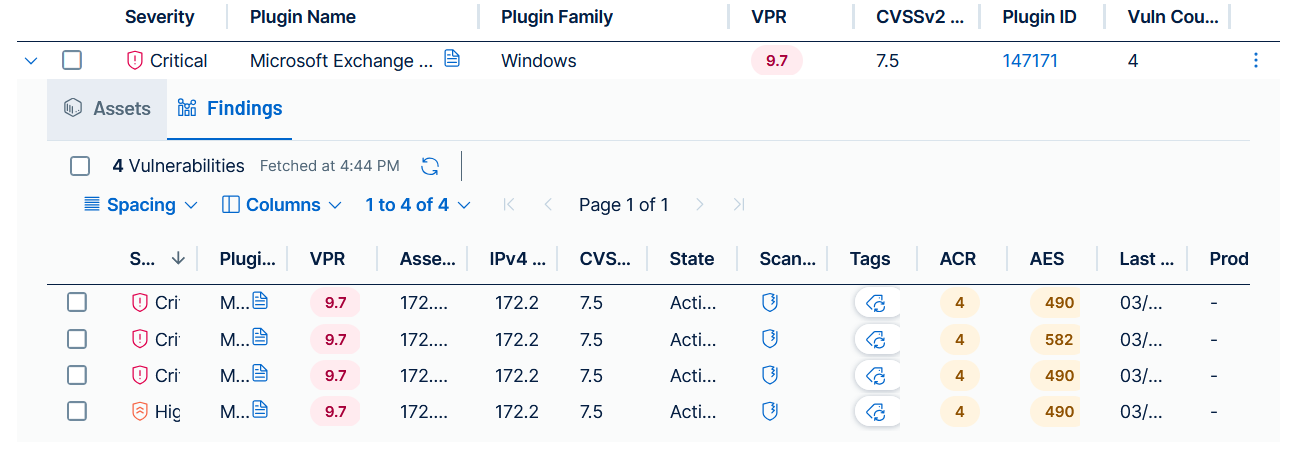1289x451 pixels.
Task: Switch to the Assets tab
Action: (x=107, y=109)
